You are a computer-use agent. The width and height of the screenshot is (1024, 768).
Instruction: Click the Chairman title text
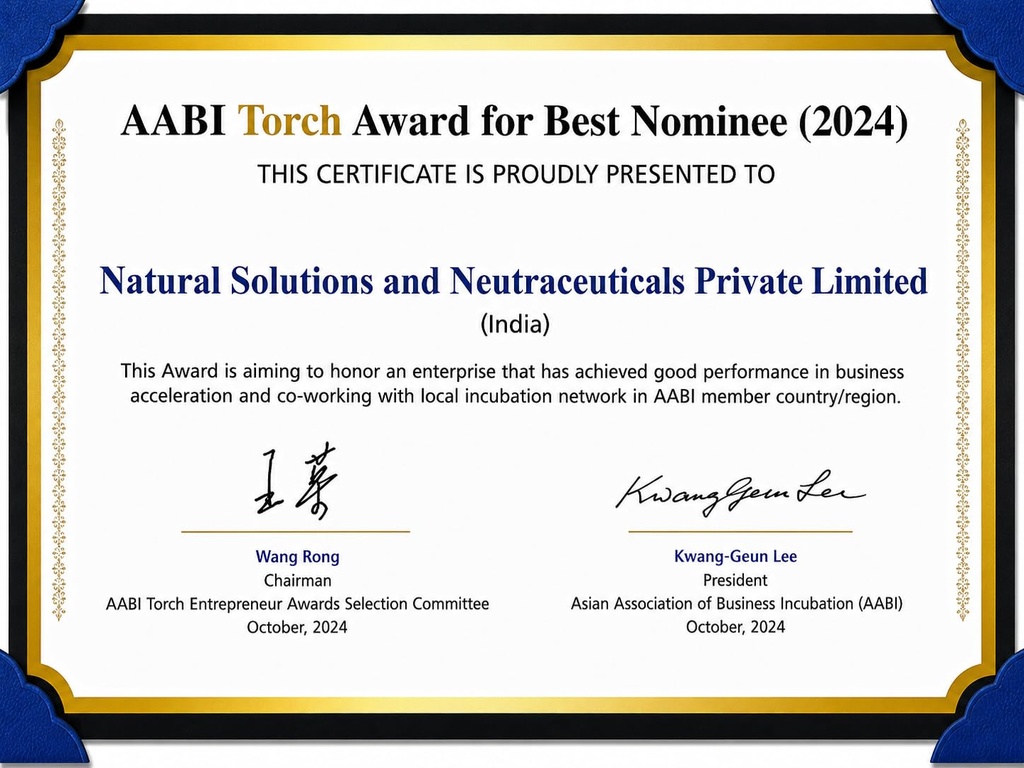pos(297,580)
